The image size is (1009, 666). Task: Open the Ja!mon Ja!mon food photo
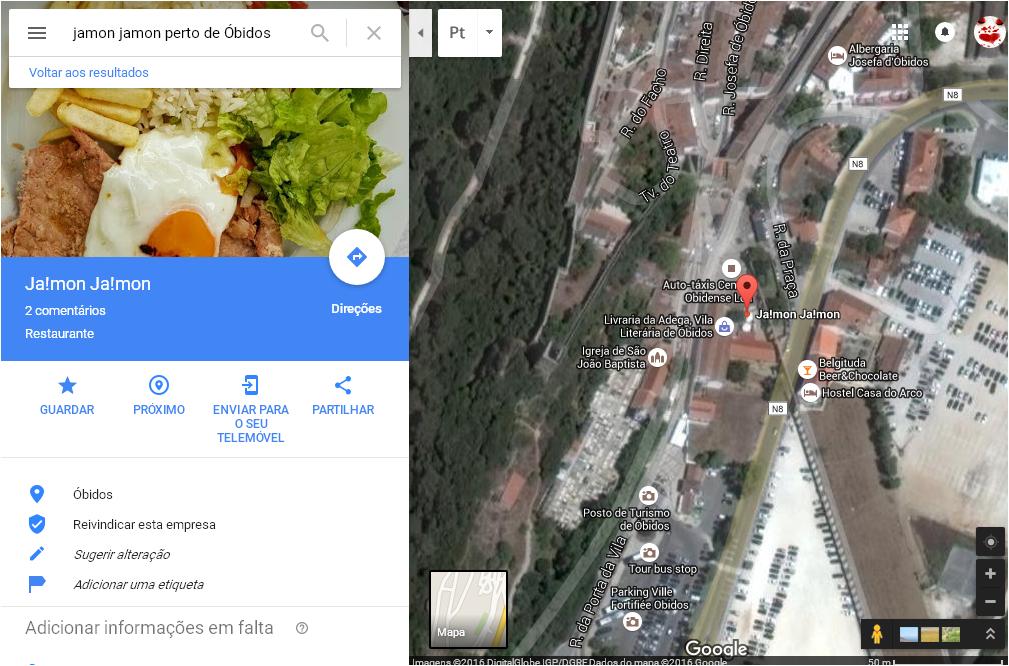coord(205,172)
